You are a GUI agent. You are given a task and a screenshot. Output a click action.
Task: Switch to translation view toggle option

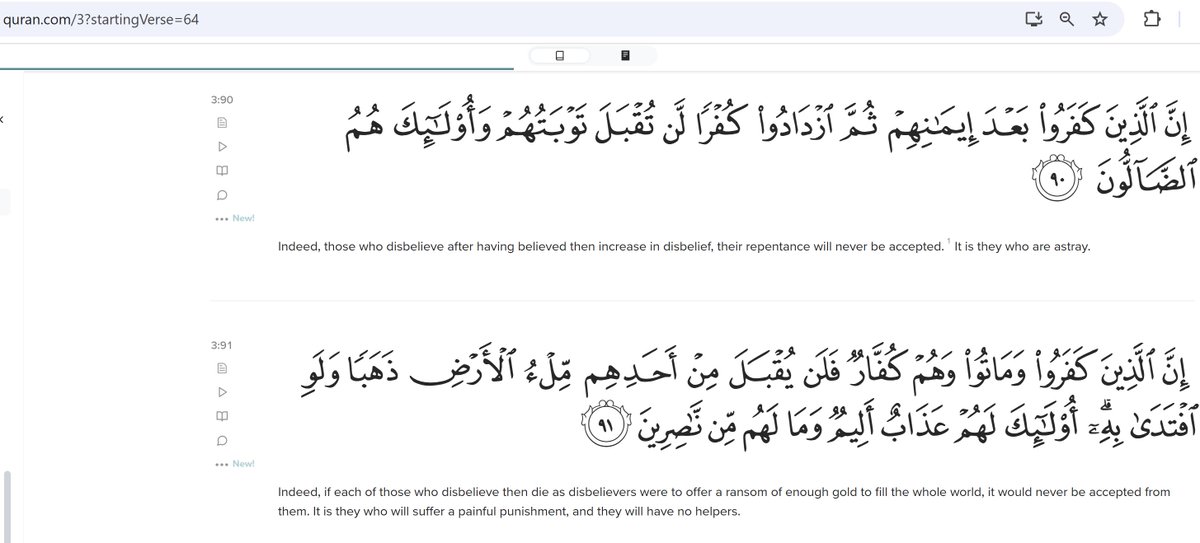[x=559, y=55]
